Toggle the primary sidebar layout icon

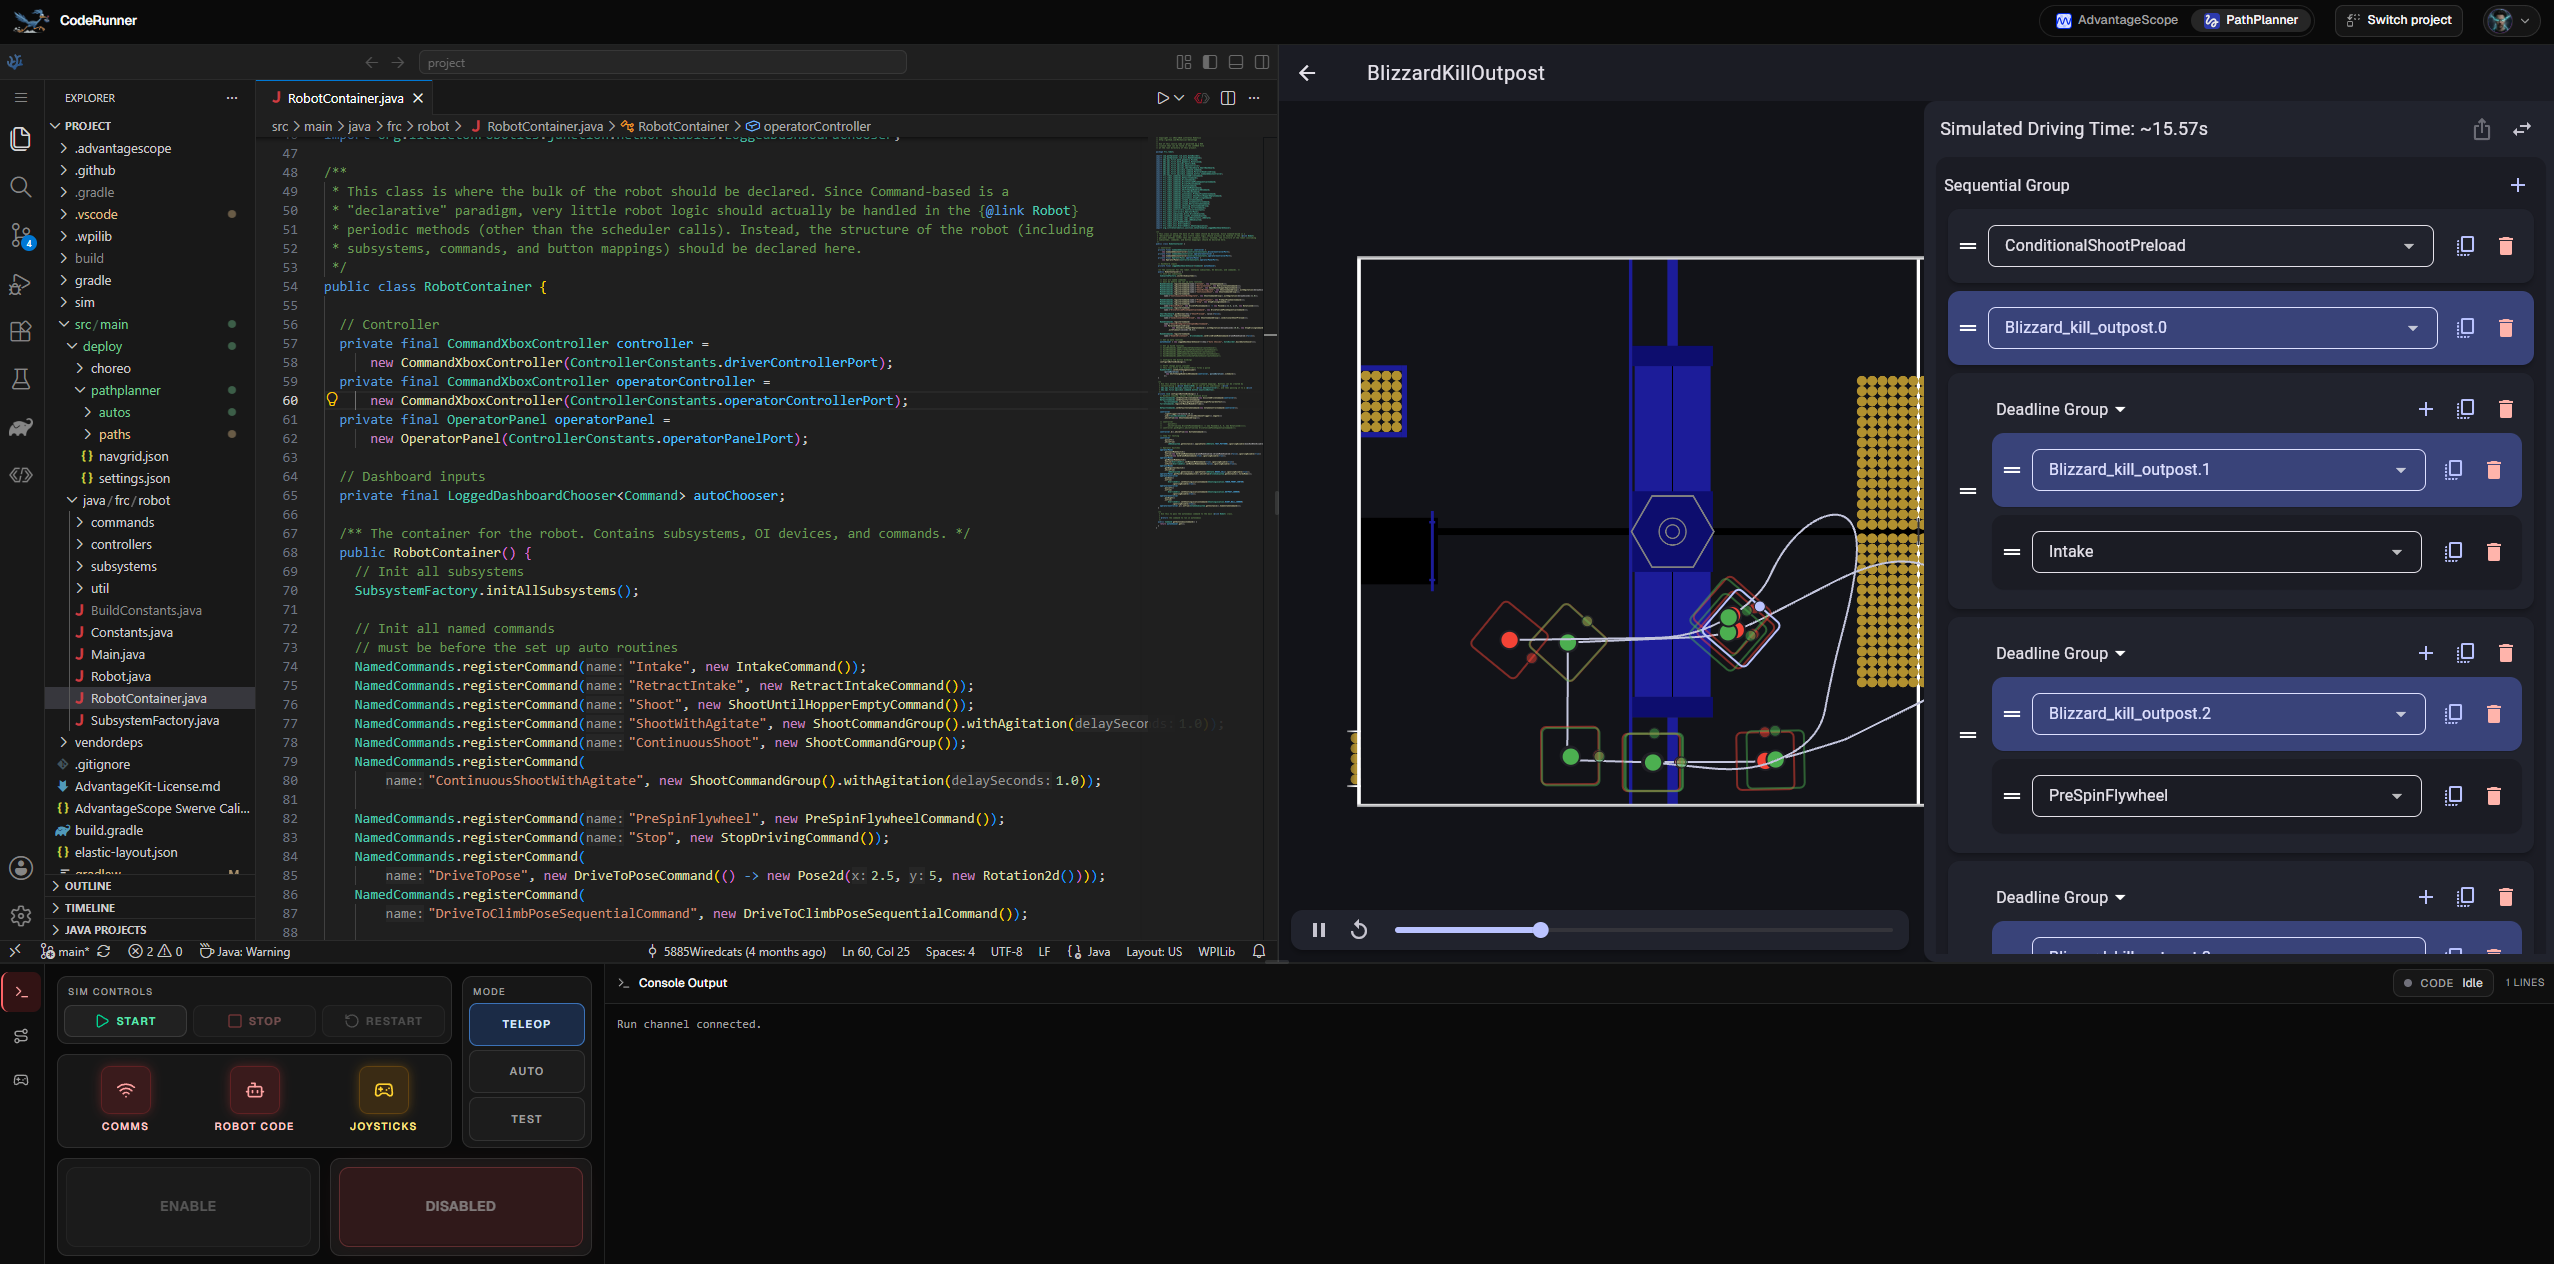[1210, 62]
